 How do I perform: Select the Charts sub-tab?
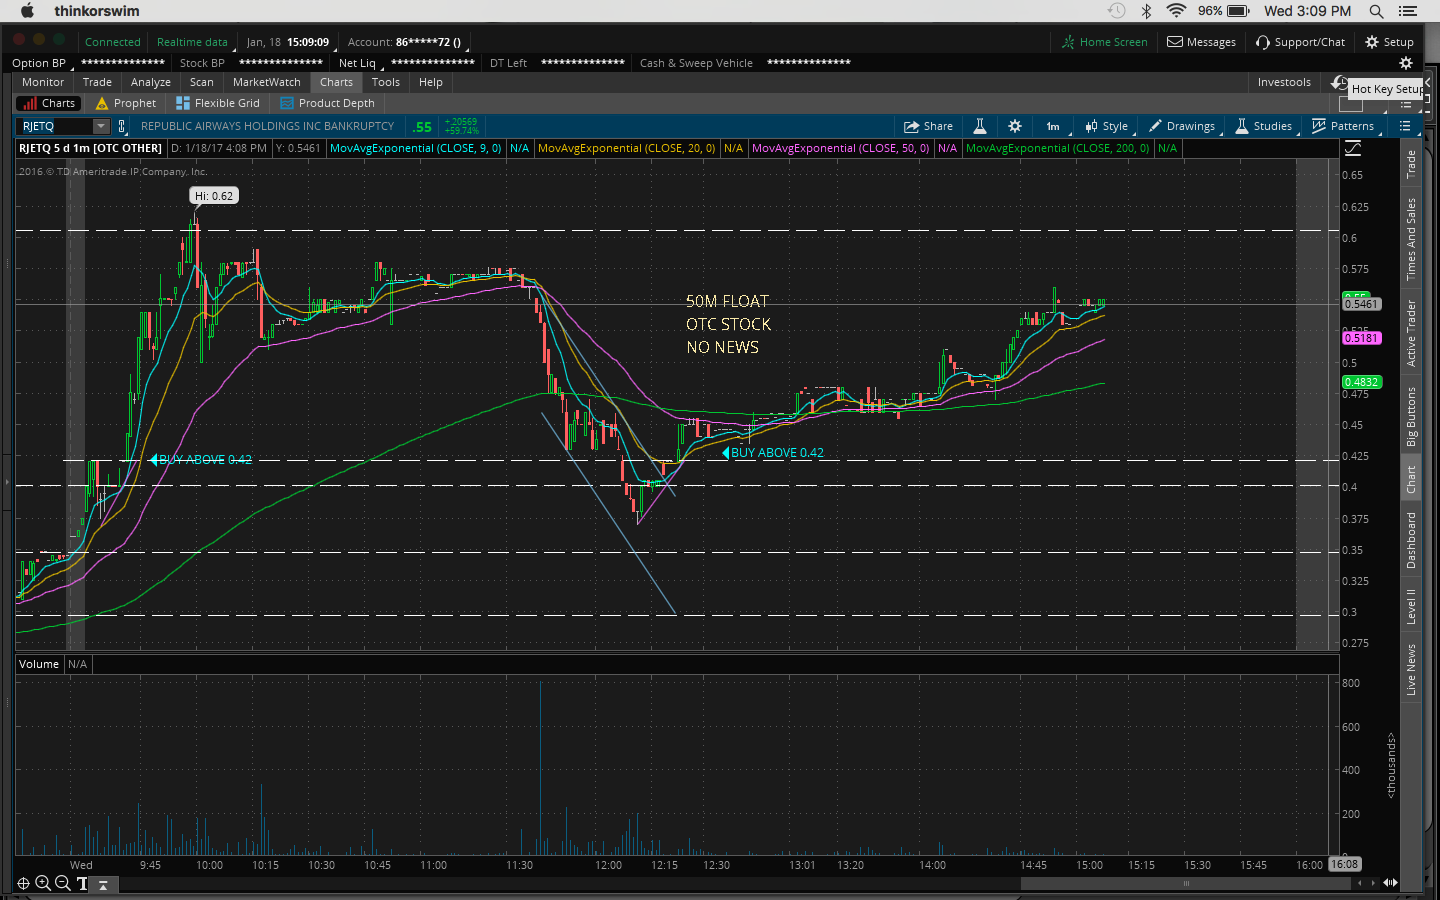tap(48, 103)
